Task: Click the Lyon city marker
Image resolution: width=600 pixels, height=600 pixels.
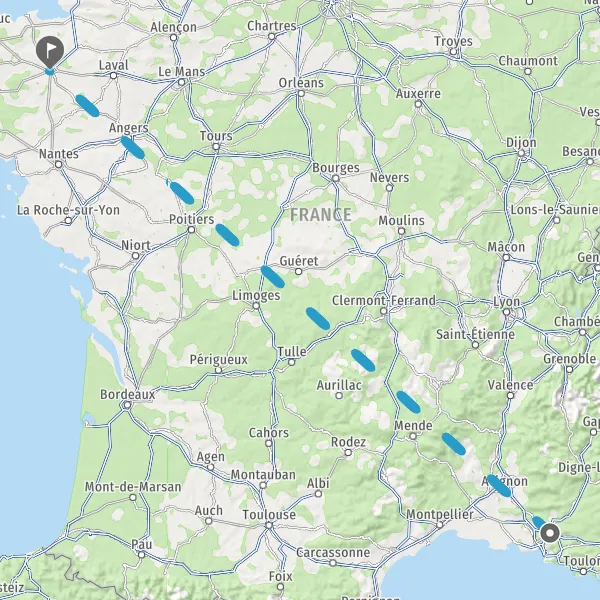Action: (507, 312)
